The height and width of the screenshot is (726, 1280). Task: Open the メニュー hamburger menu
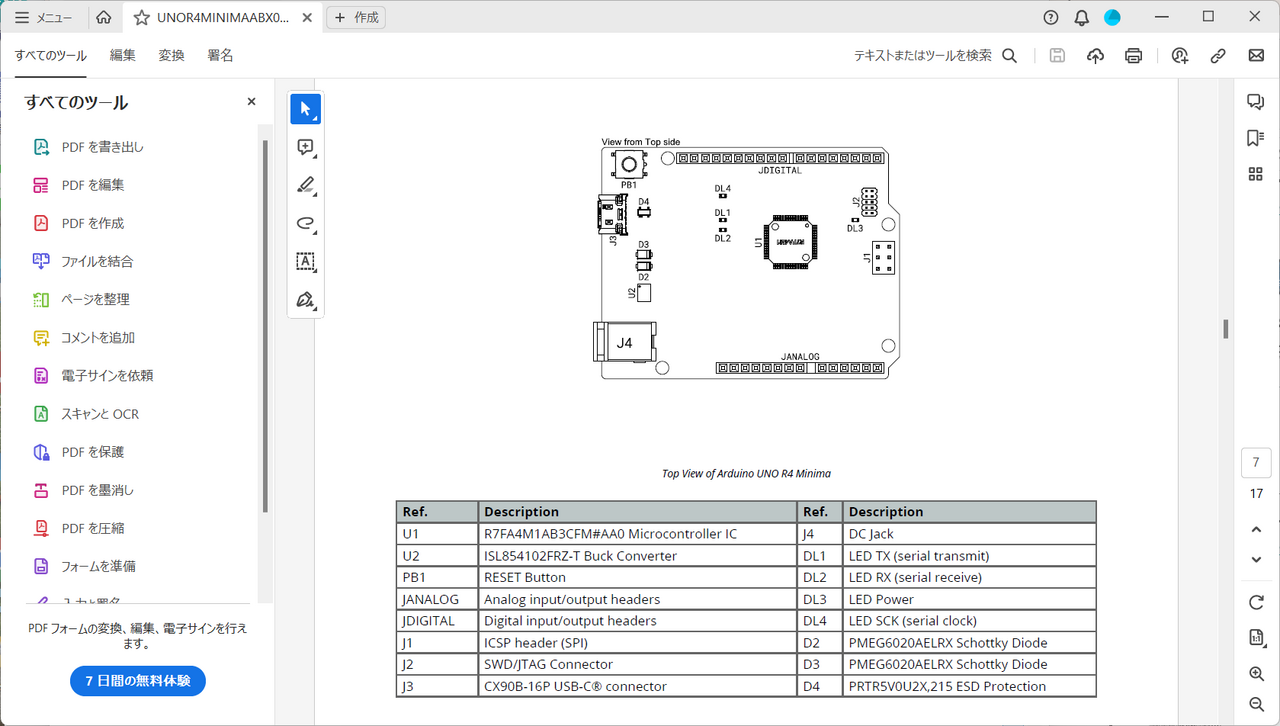(43, 18)
